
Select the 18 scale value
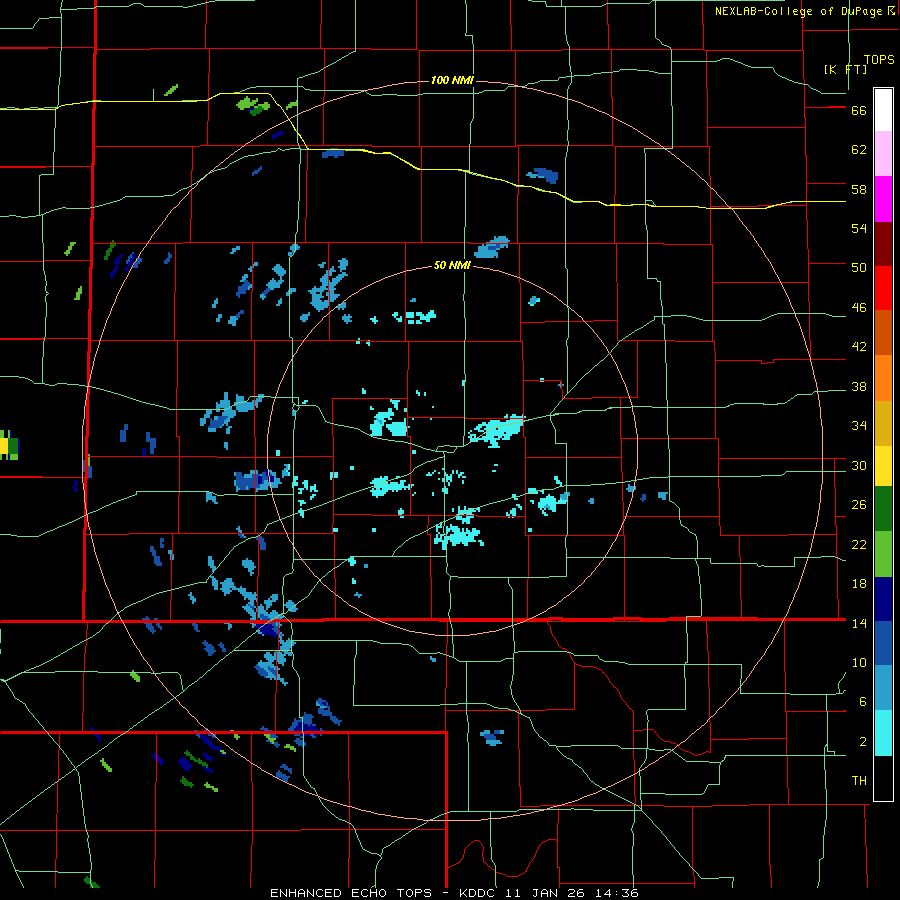(x=859, y=584)
